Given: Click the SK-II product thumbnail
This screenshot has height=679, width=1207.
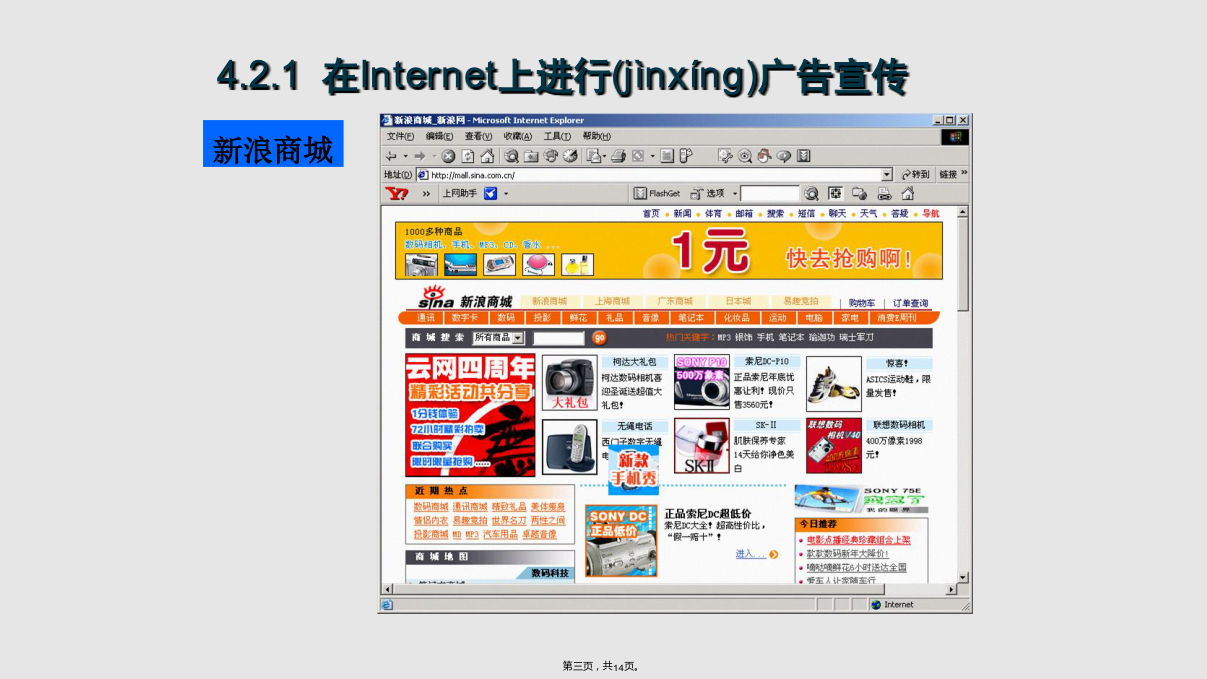Looking at the screenshot, I should coord(701,446).
